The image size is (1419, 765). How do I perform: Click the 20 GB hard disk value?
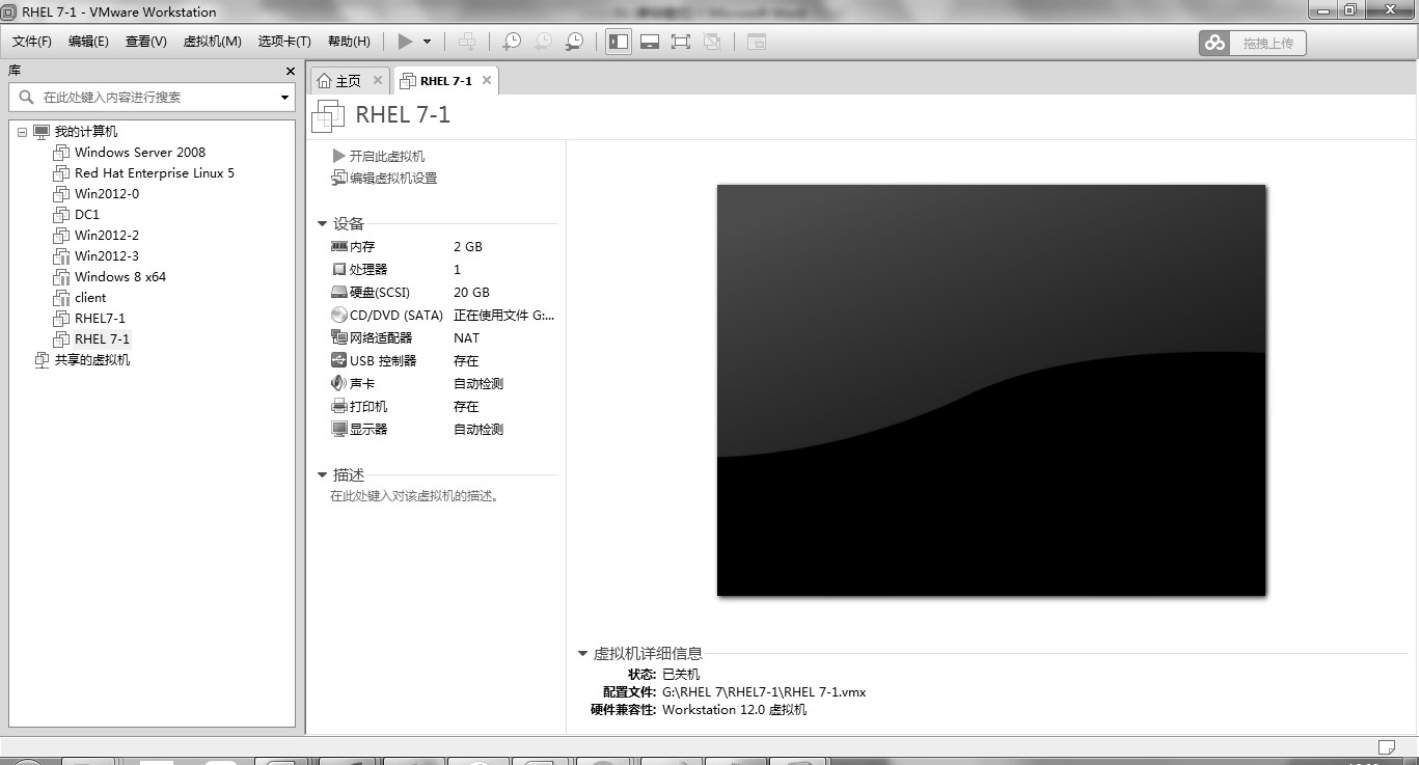coord(471,292)
